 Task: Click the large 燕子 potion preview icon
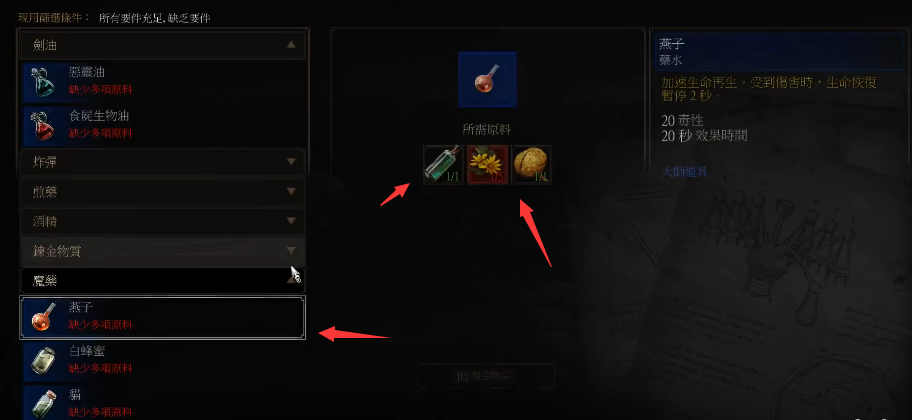pyautogui.click(x=487, y=80)
